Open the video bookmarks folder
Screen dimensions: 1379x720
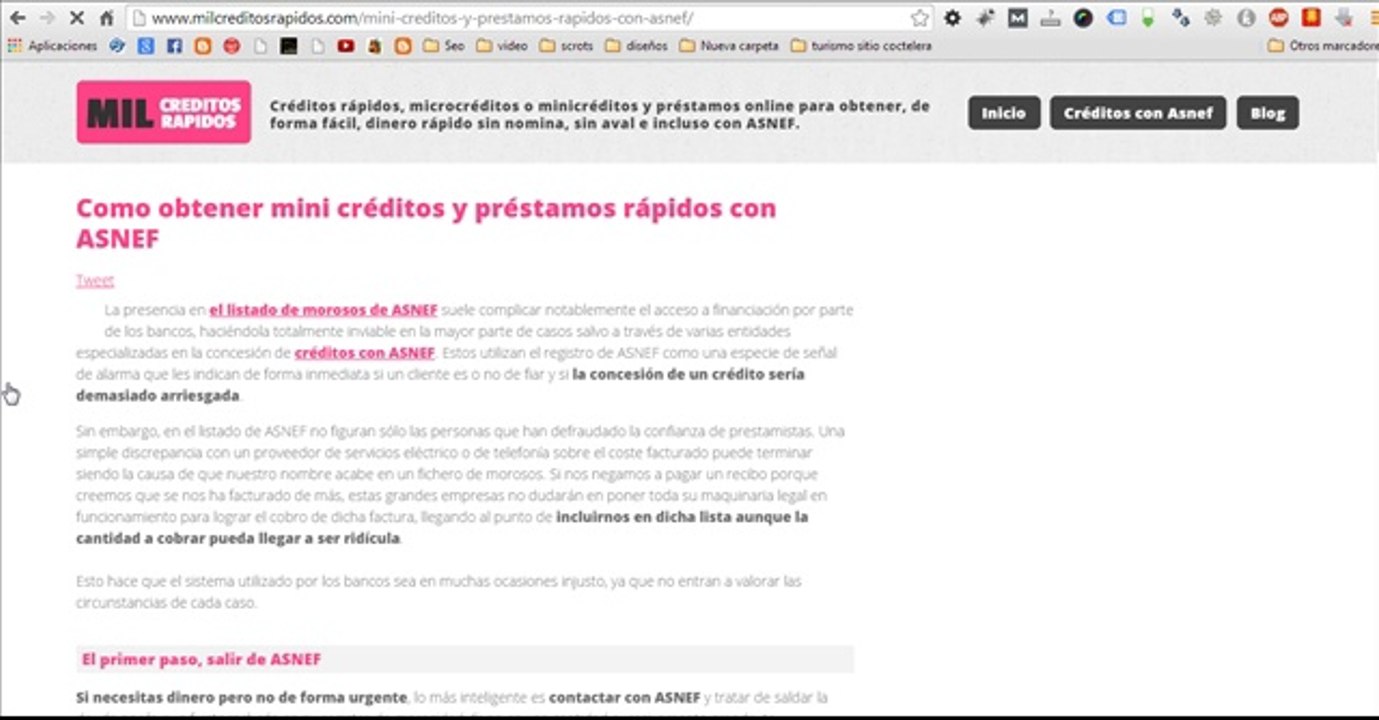502,46
